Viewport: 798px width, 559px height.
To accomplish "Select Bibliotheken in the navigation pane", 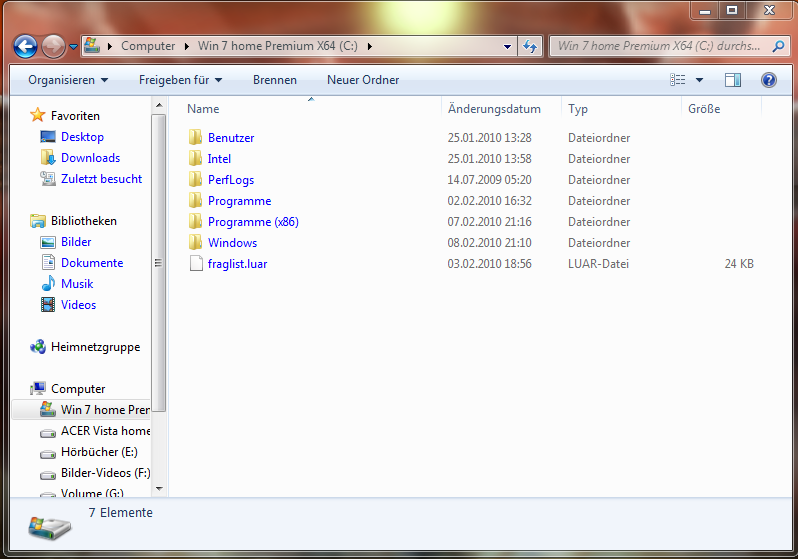I will pos(84,220).
